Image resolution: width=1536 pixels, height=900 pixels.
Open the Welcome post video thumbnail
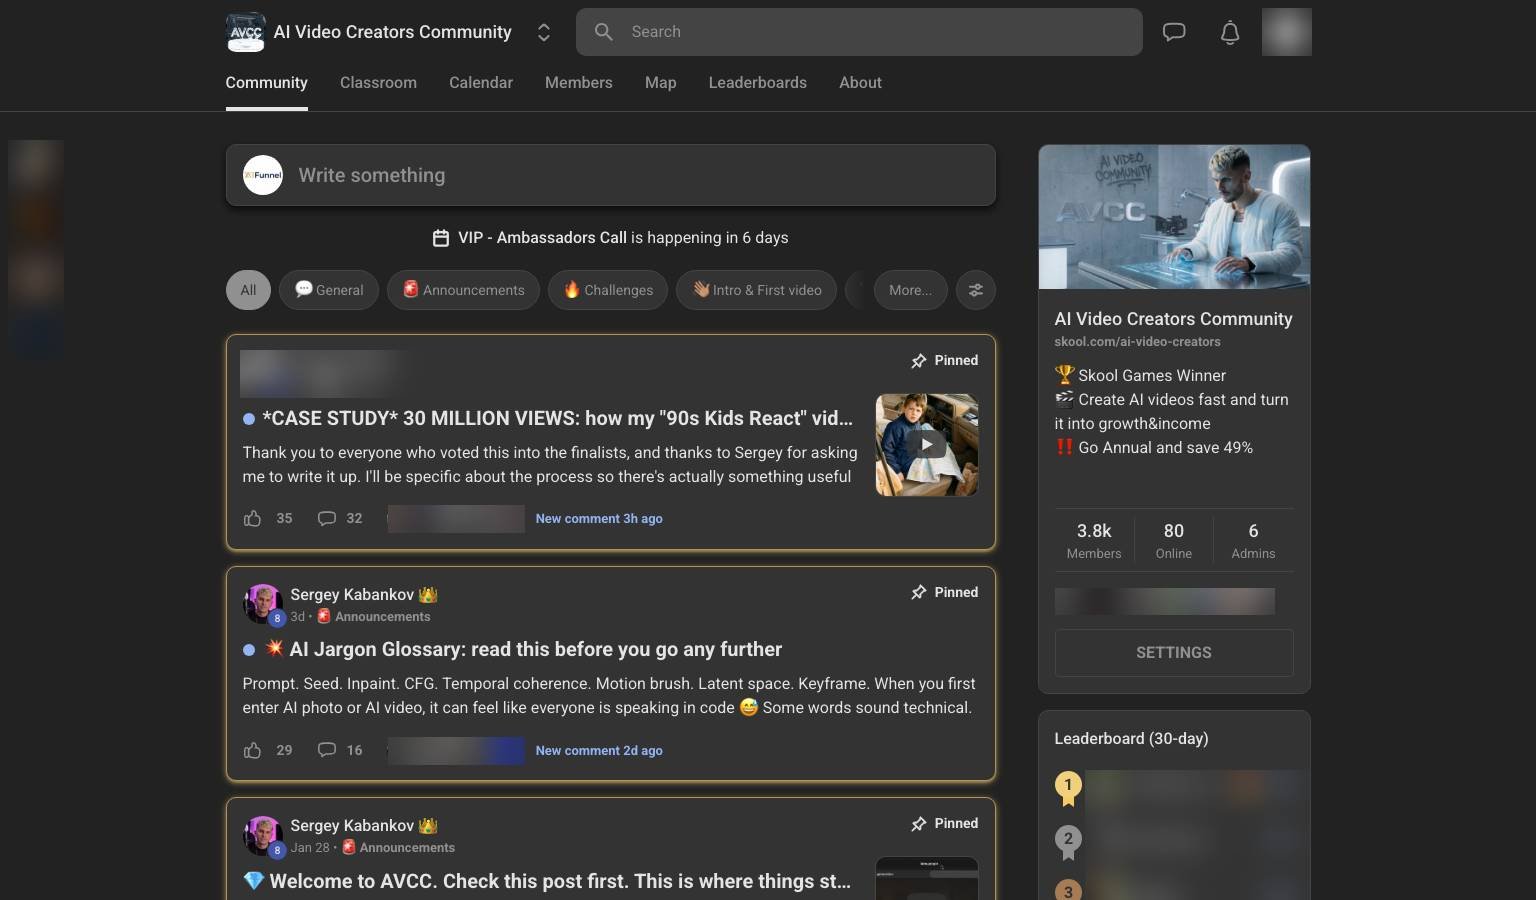pos(927,878)
